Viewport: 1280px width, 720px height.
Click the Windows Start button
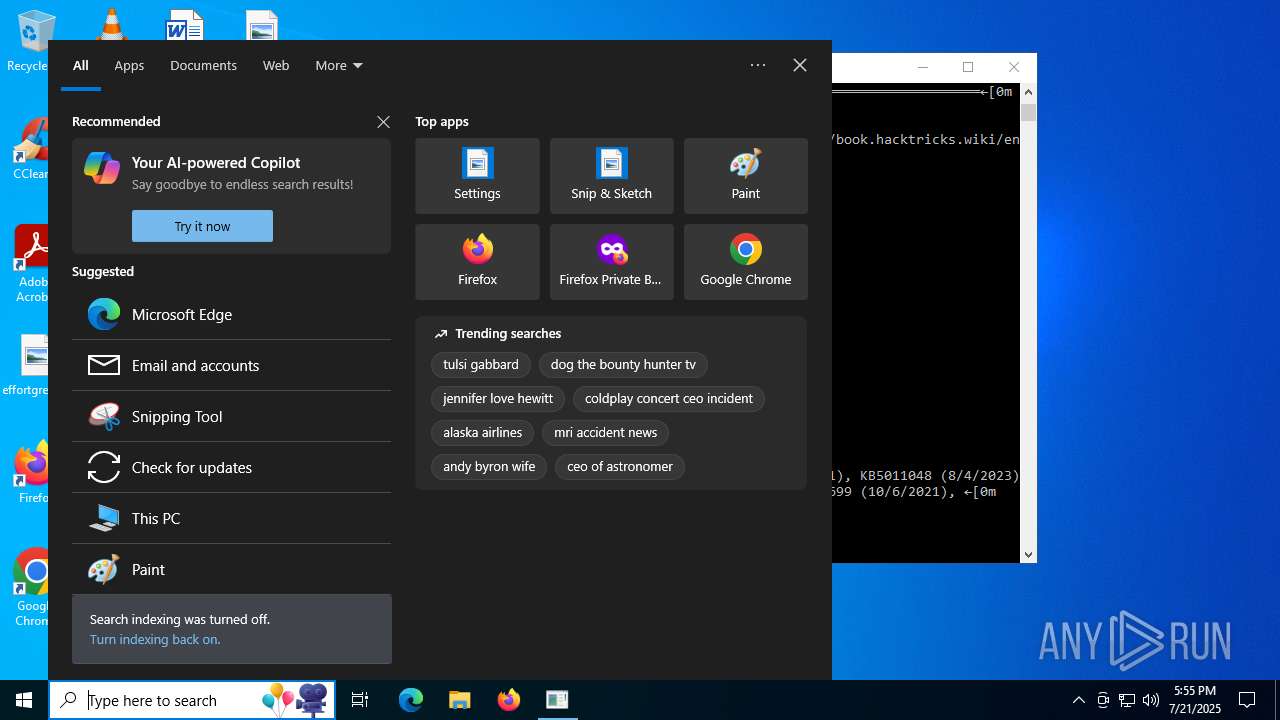pos(24,700)
